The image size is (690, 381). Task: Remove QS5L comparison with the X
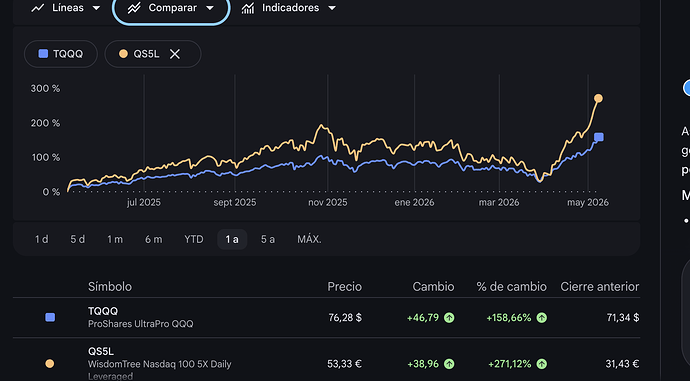coord(175,54)
